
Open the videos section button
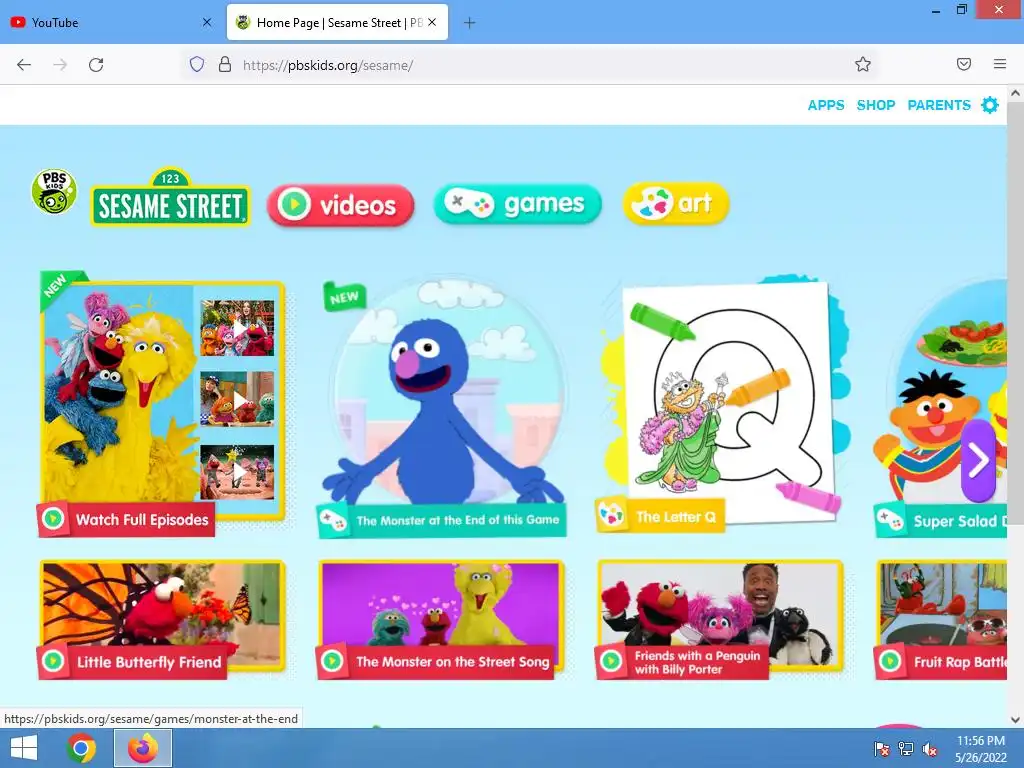click(x=341, y=205)
